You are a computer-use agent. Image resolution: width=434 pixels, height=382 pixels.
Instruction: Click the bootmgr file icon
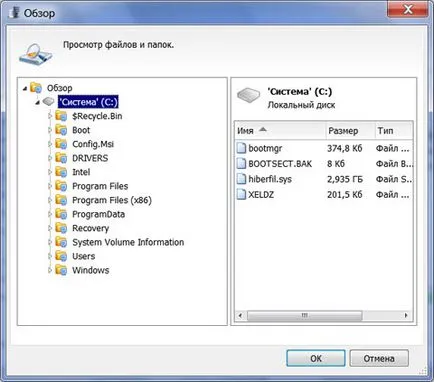(241, 148)
